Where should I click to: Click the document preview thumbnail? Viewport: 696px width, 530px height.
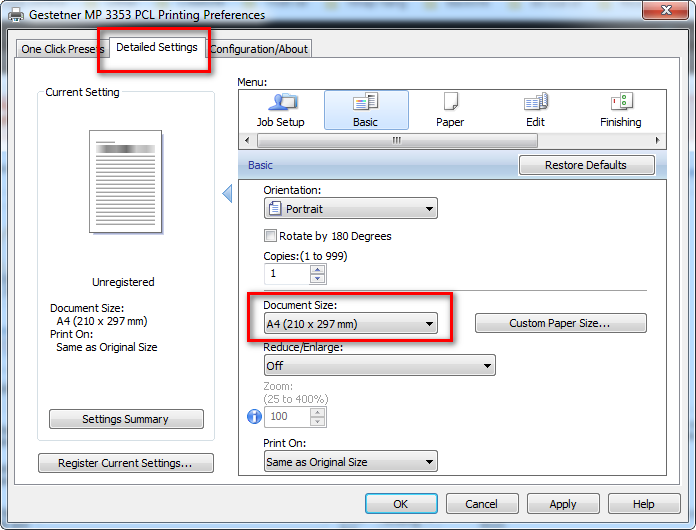[126, 181]
